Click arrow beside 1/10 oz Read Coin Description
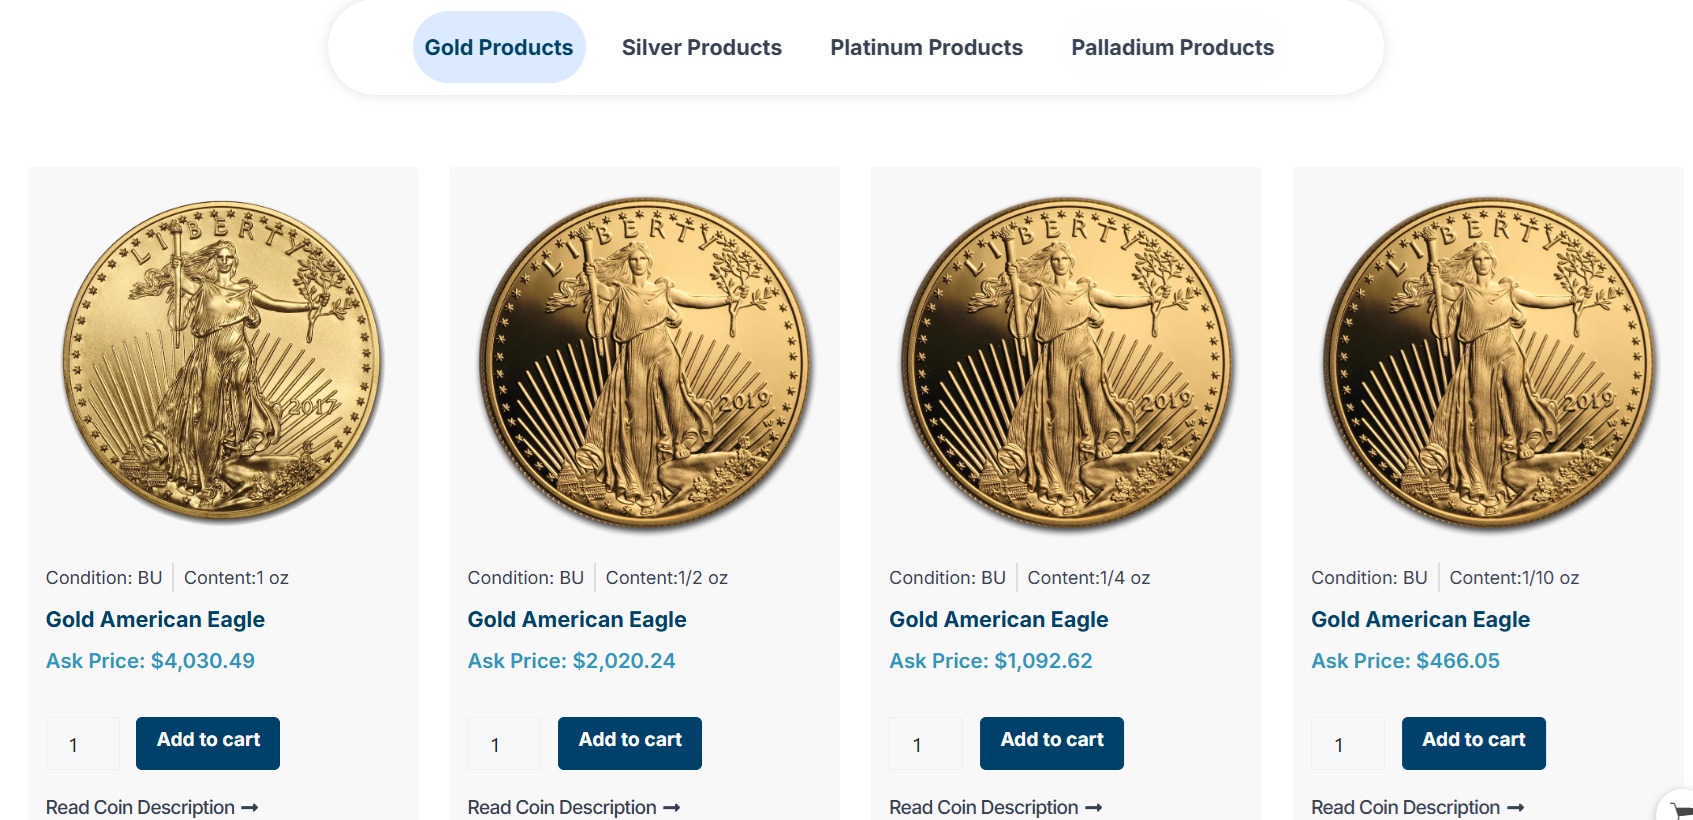This screenshot has width=1693, height=820. tap(1515, 807)
